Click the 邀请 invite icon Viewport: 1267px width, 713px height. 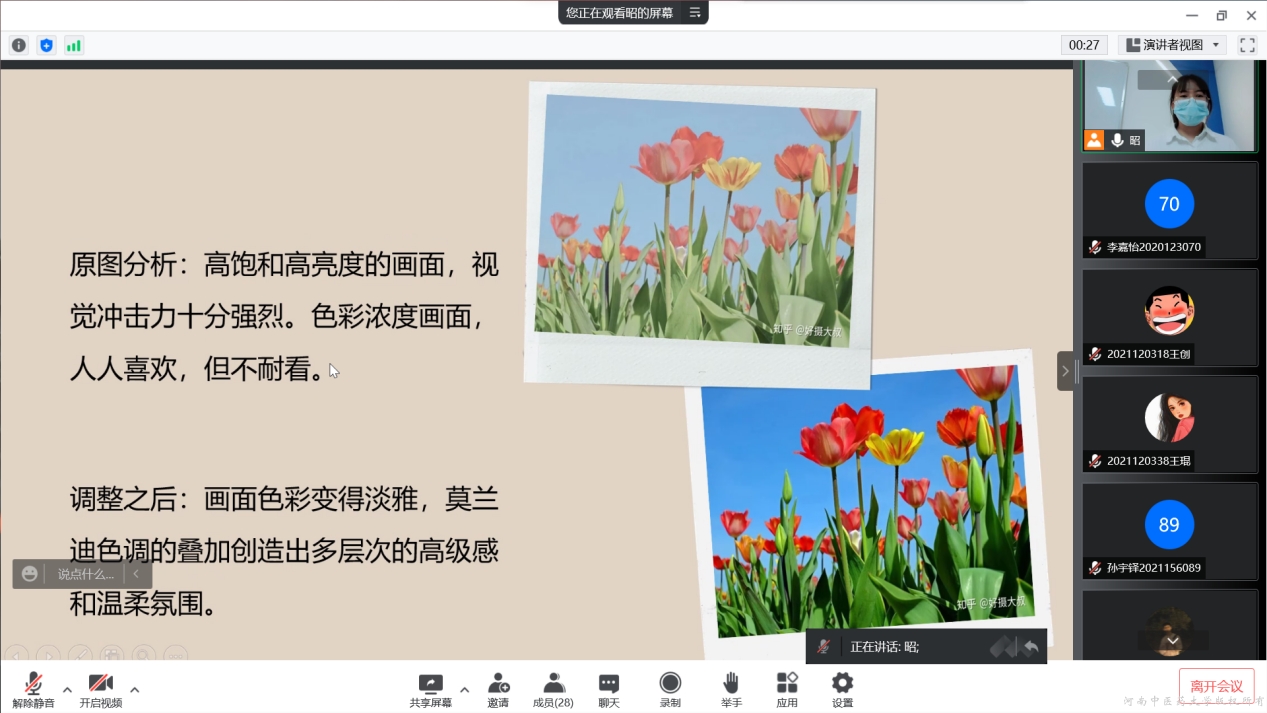pos(498,688)
